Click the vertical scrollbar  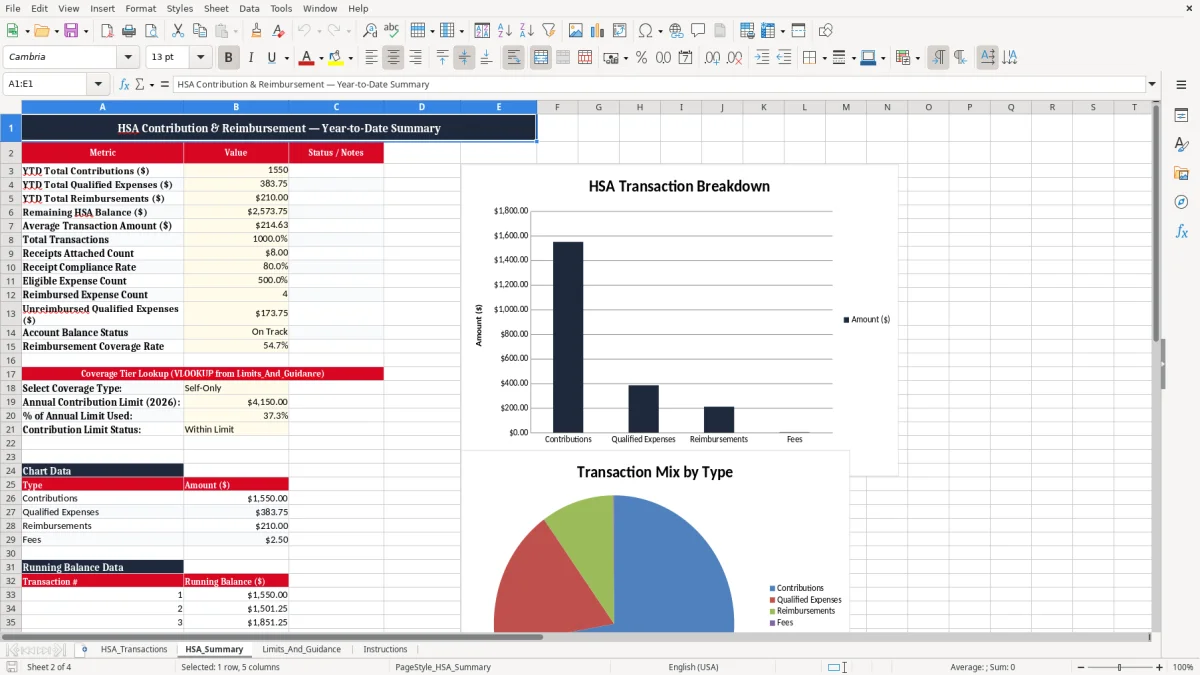click(1156, 365)
